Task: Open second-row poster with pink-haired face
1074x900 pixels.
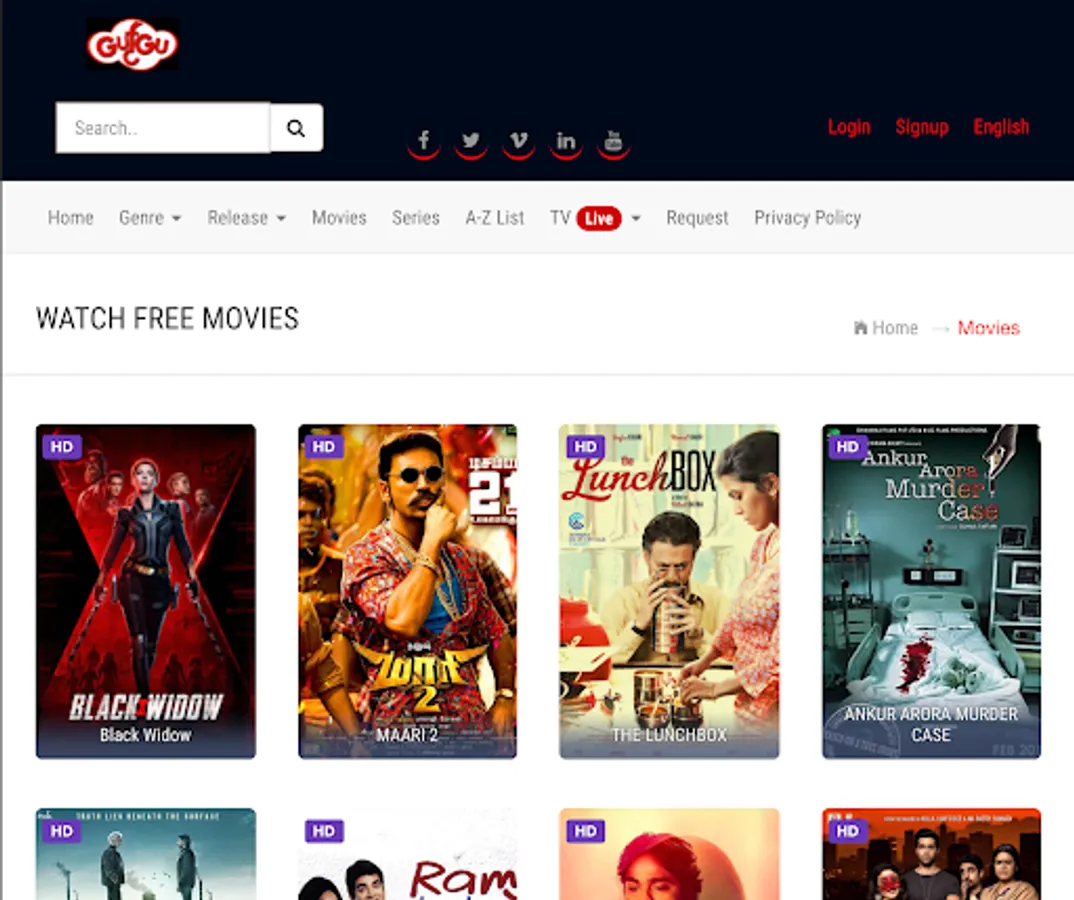Action: tap(669, 854)
